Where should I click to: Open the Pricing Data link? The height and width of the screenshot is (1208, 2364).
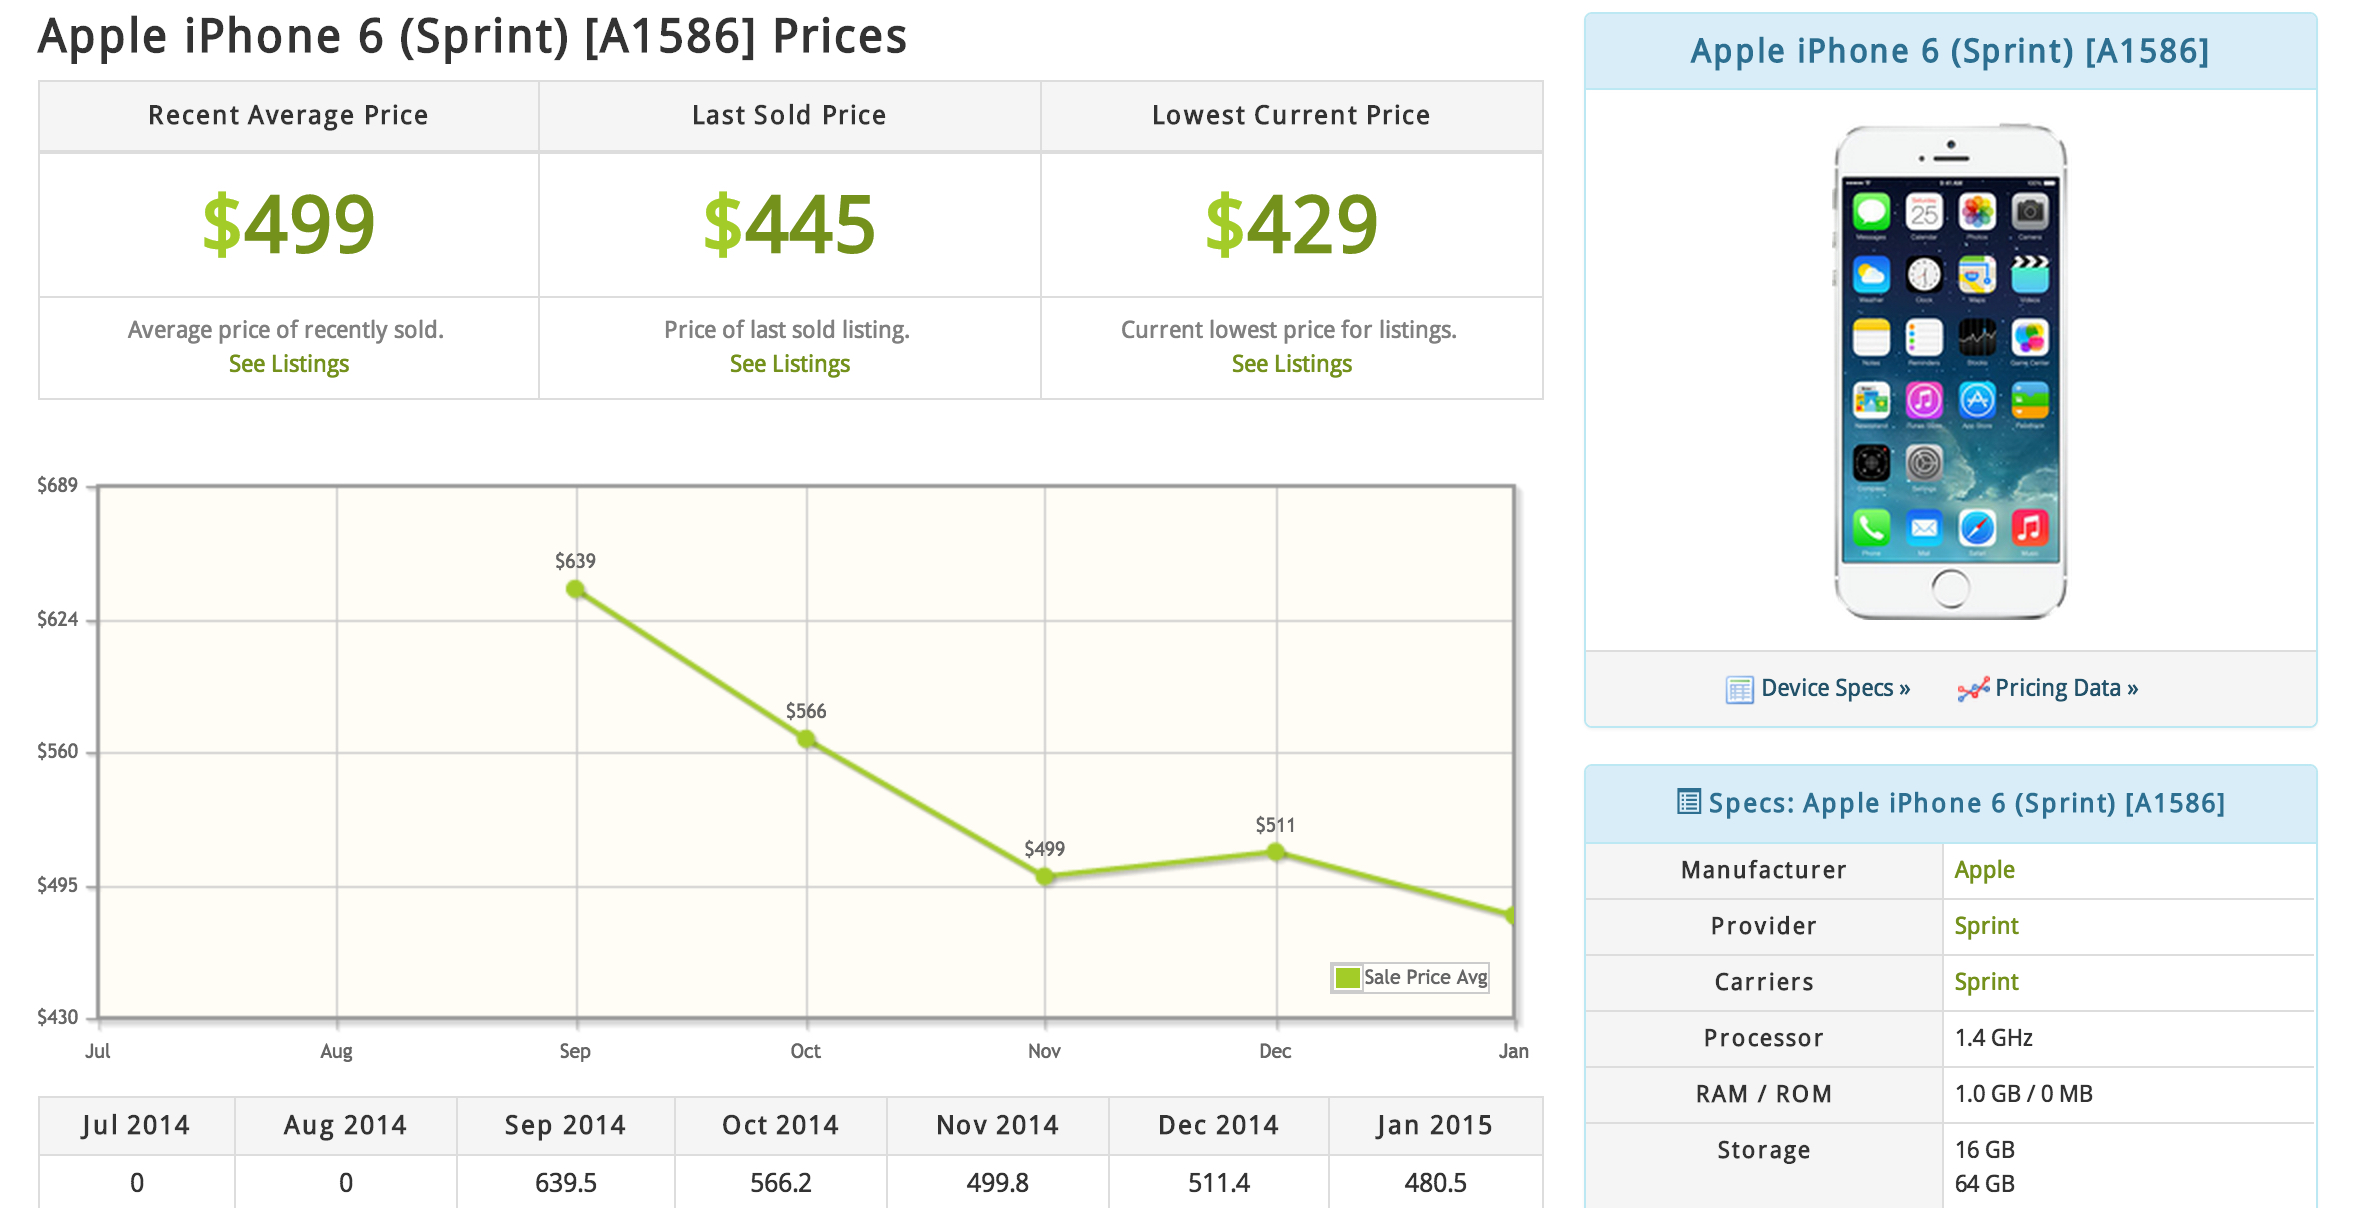click(2066, 688)
